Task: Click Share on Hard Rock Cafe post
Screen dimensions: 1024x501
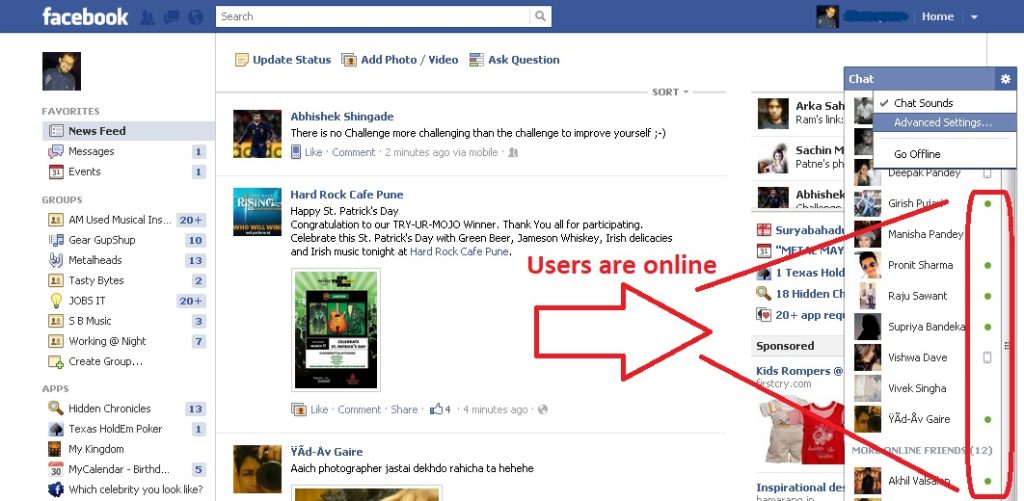Action: pos(404,410)
